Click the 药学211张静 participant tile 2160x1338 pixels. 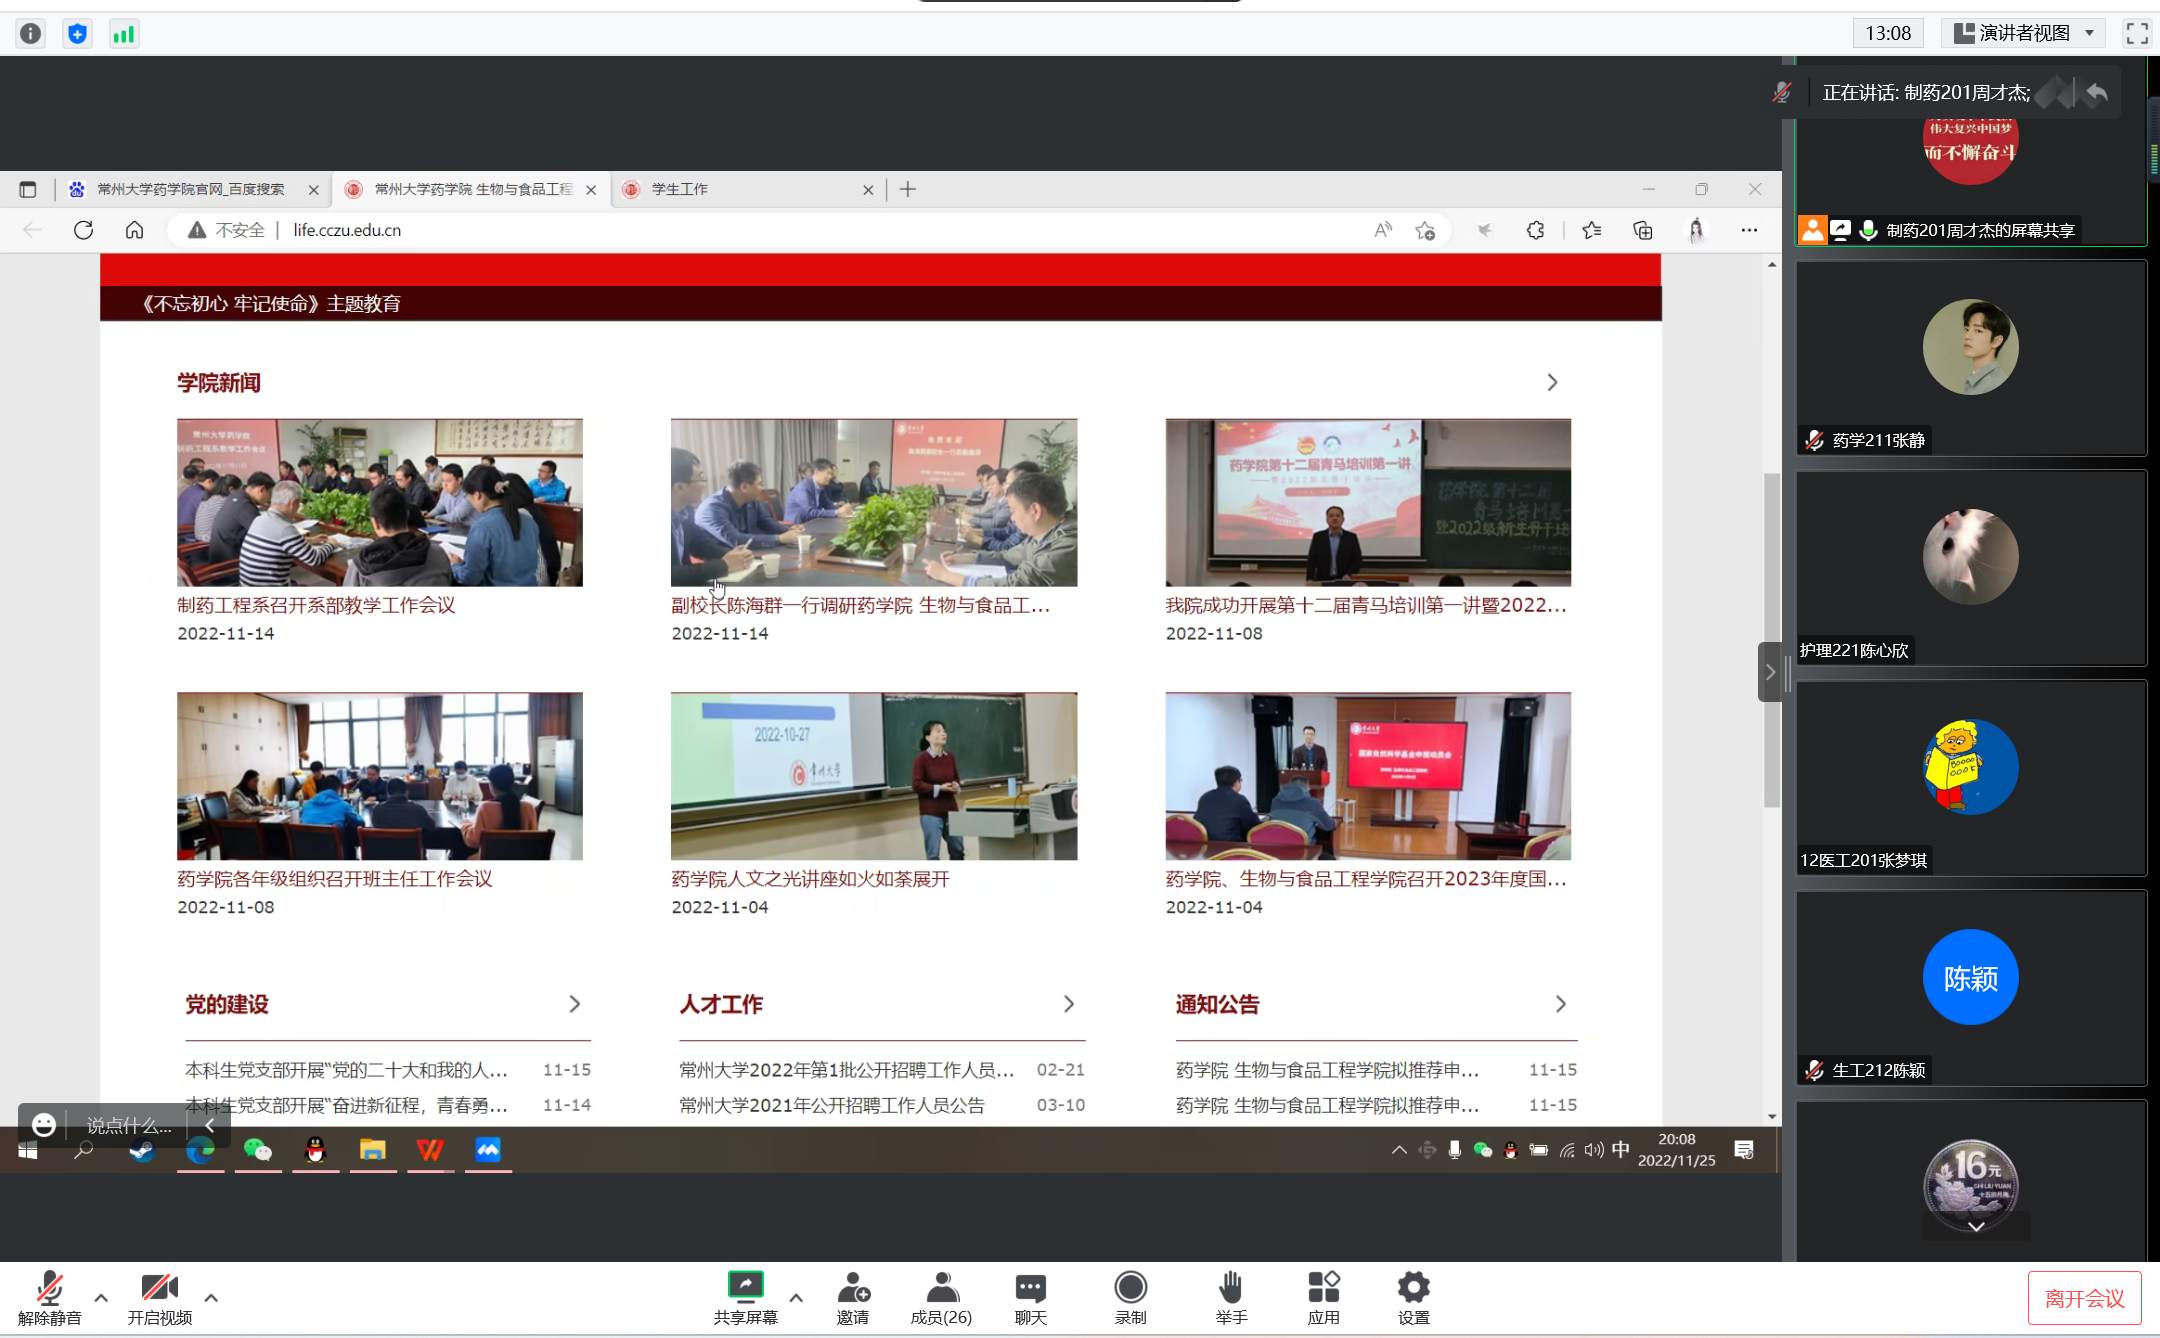[x=1970, y=358]
